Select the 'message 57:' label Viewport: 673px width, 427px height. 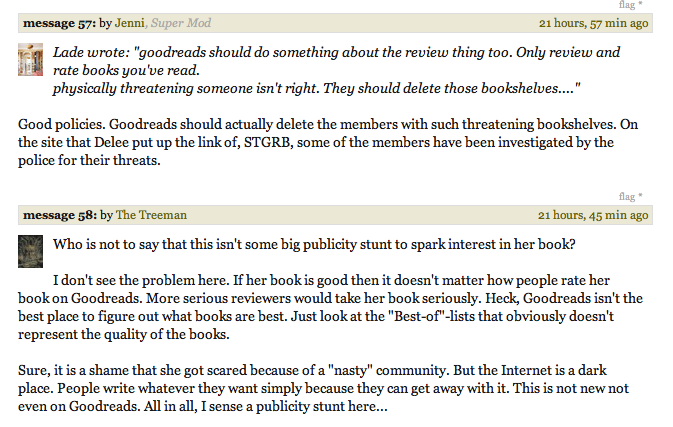click(x=60, y=23)
